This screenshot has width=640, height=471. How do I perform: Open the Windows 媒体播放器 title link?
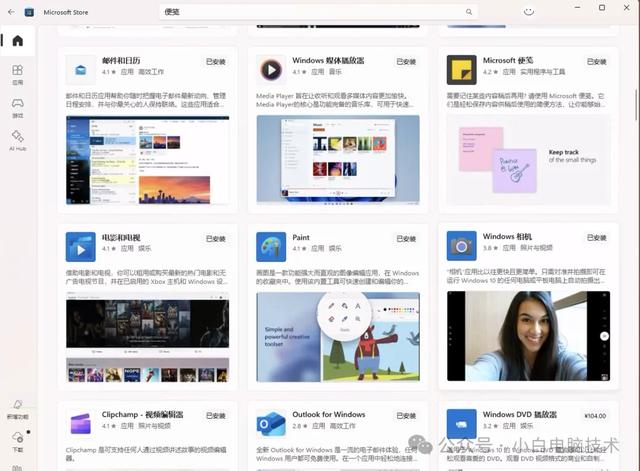(x=328, y=60)
